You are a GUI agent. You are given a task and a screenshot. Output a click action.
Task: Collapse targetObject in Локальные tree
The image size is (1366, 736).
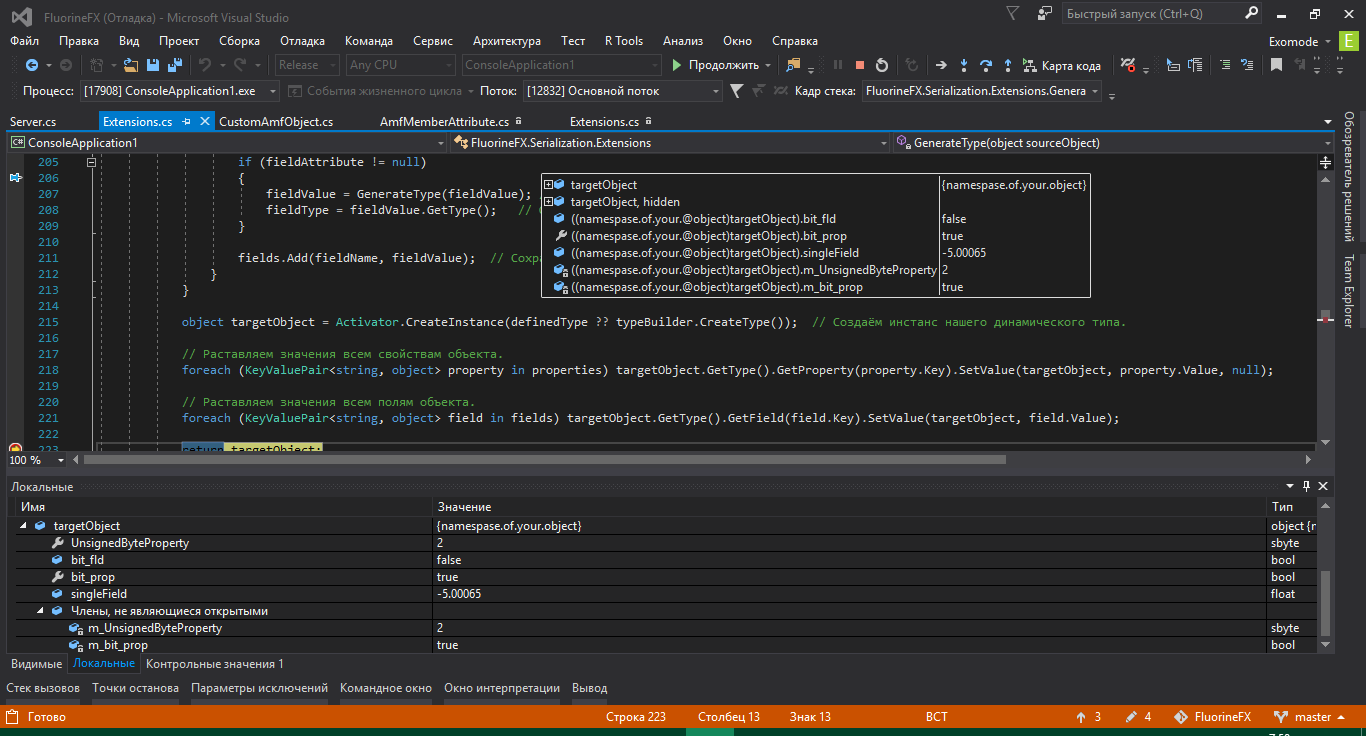pos(24,526)
